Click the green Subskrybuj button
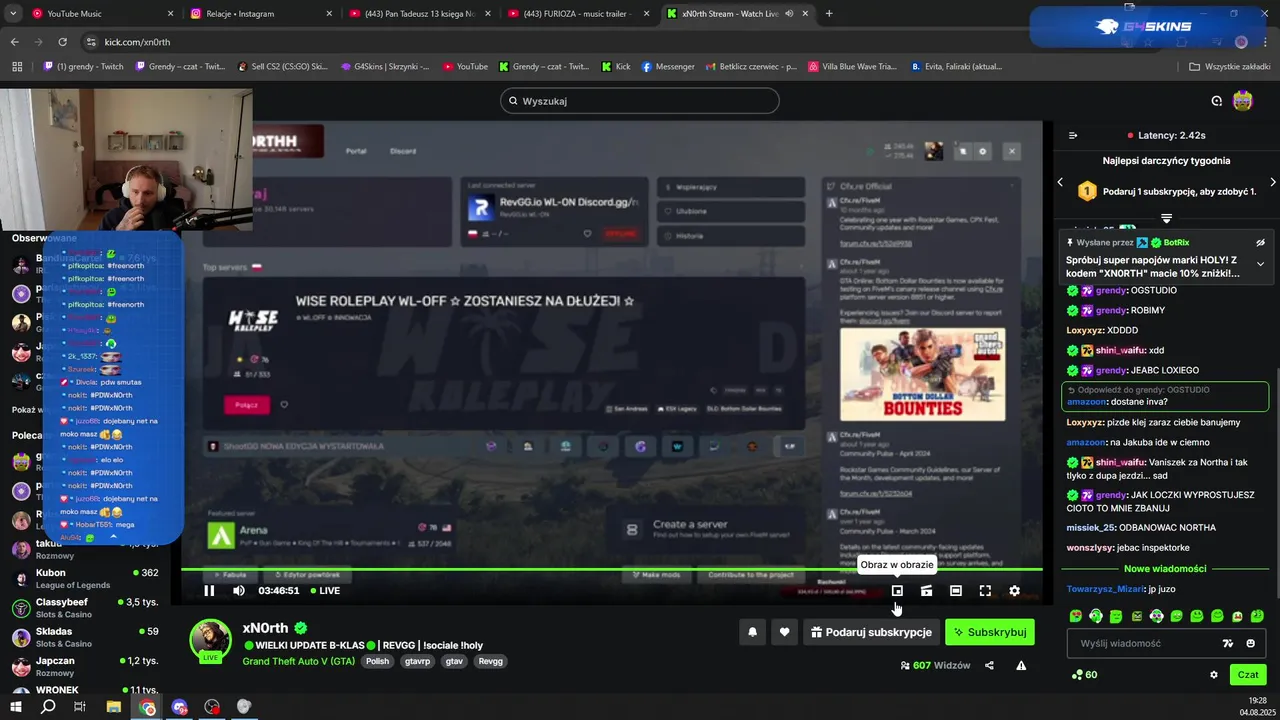 (990, 632)
